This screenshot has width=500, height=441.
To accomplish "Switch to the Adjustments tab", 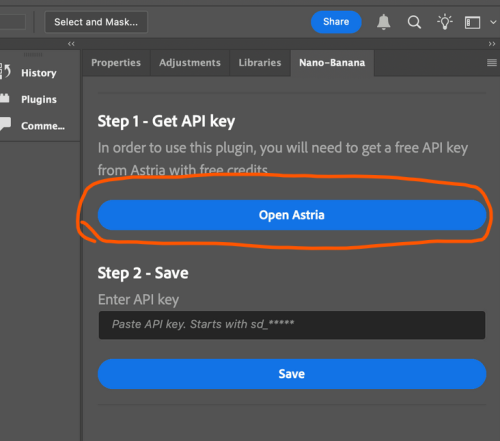I will [190, 63].
